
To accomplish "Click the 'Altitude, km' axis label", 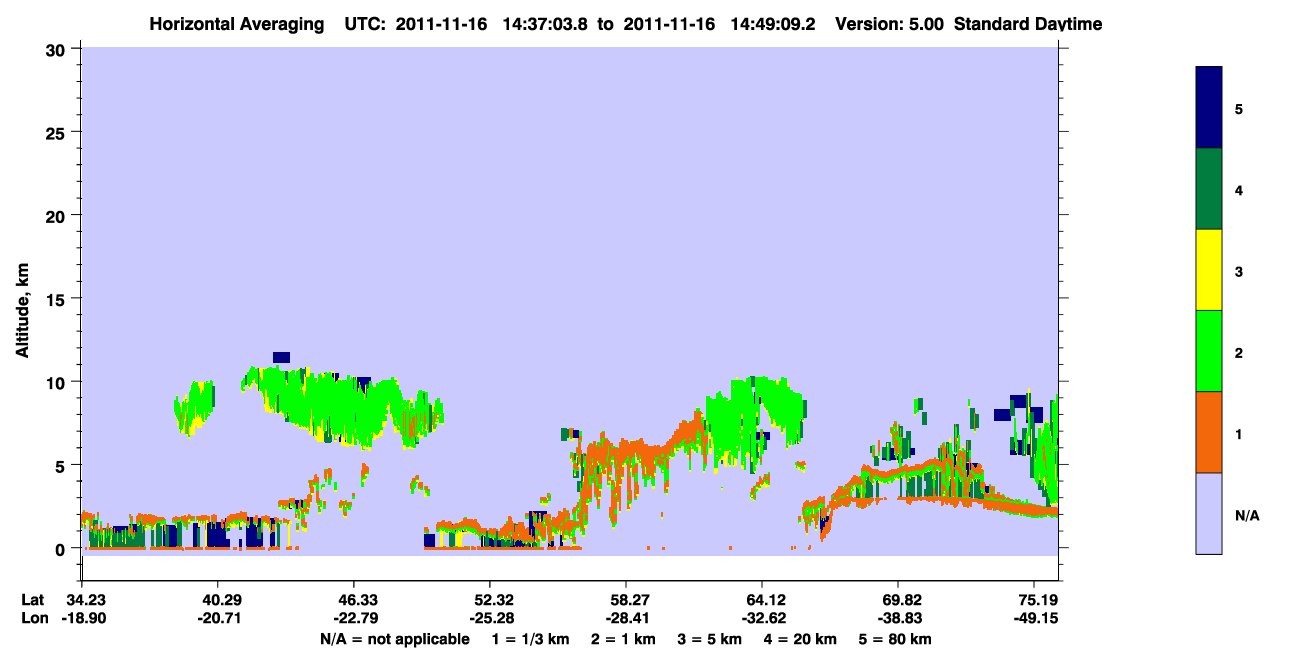I will (x=23, y=304).
